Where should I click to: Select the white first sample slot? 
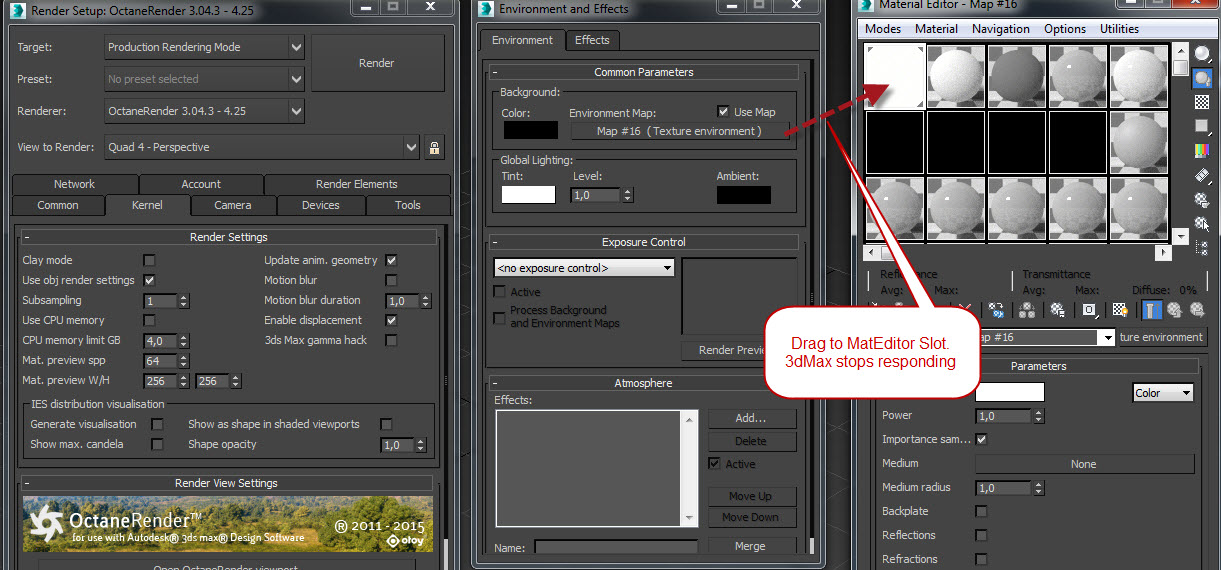pos(894,76)
